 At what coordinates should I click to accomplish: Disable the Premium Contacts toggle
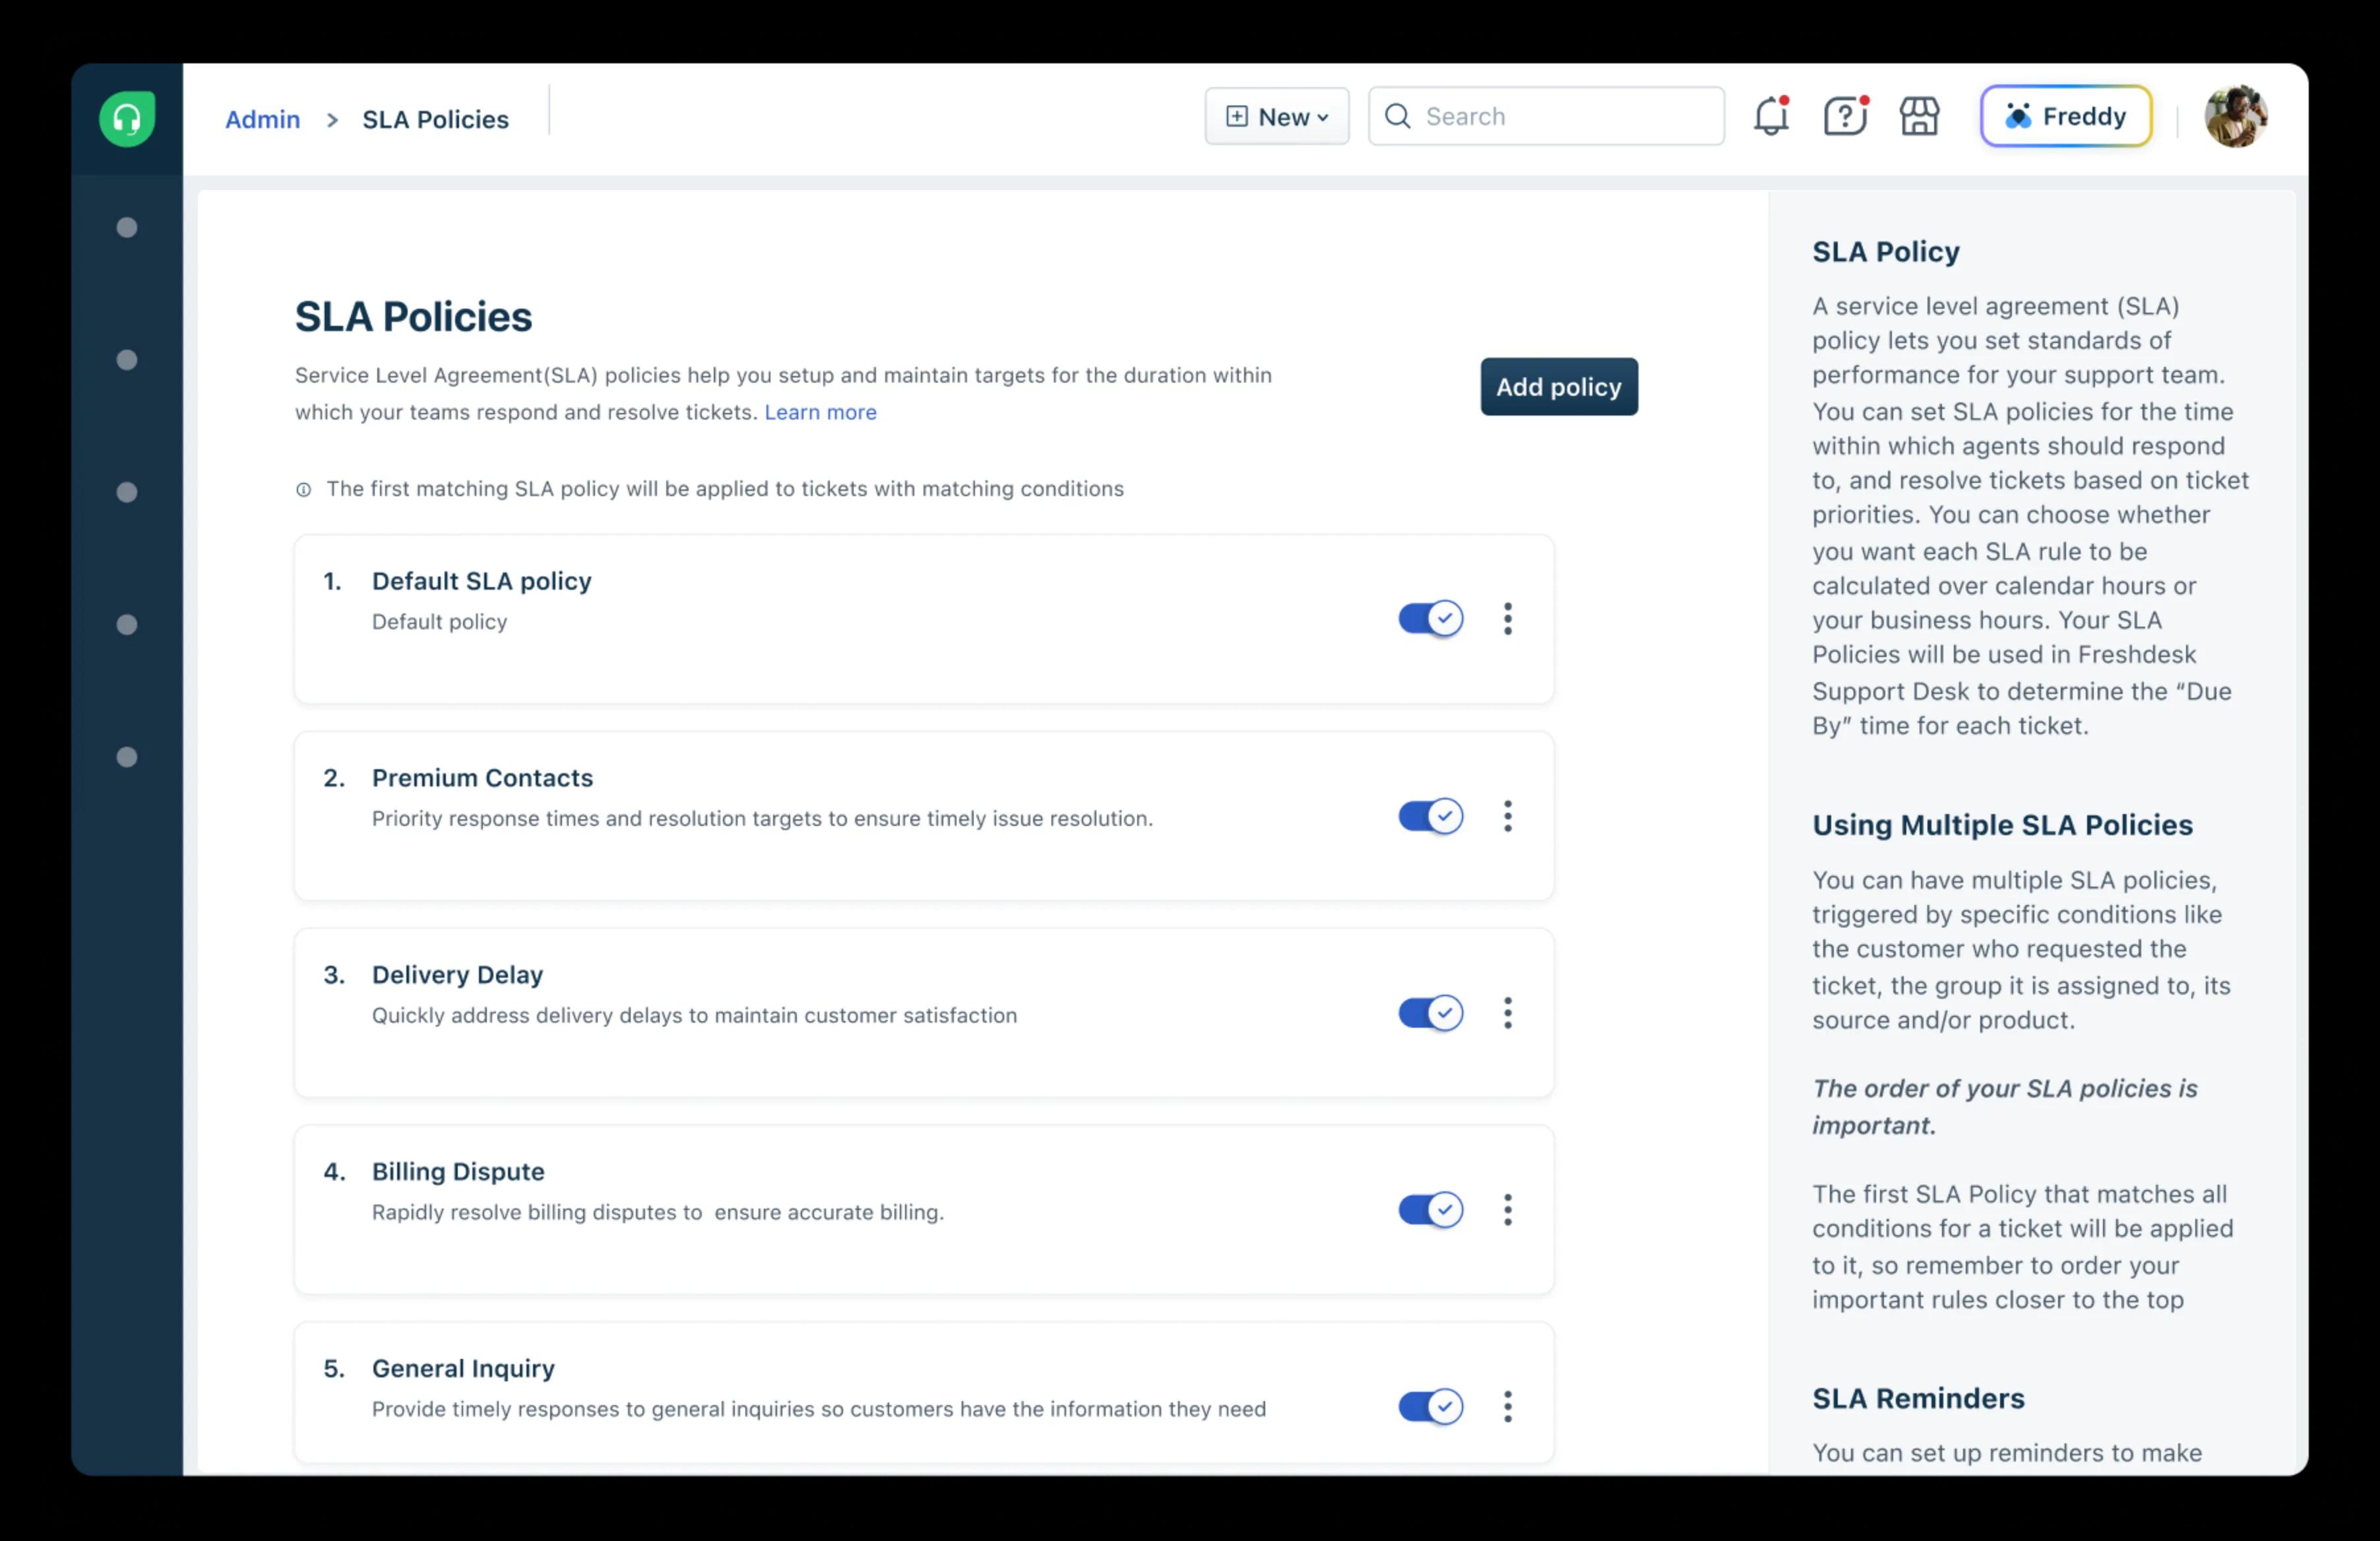click(x=1430, y=816)
